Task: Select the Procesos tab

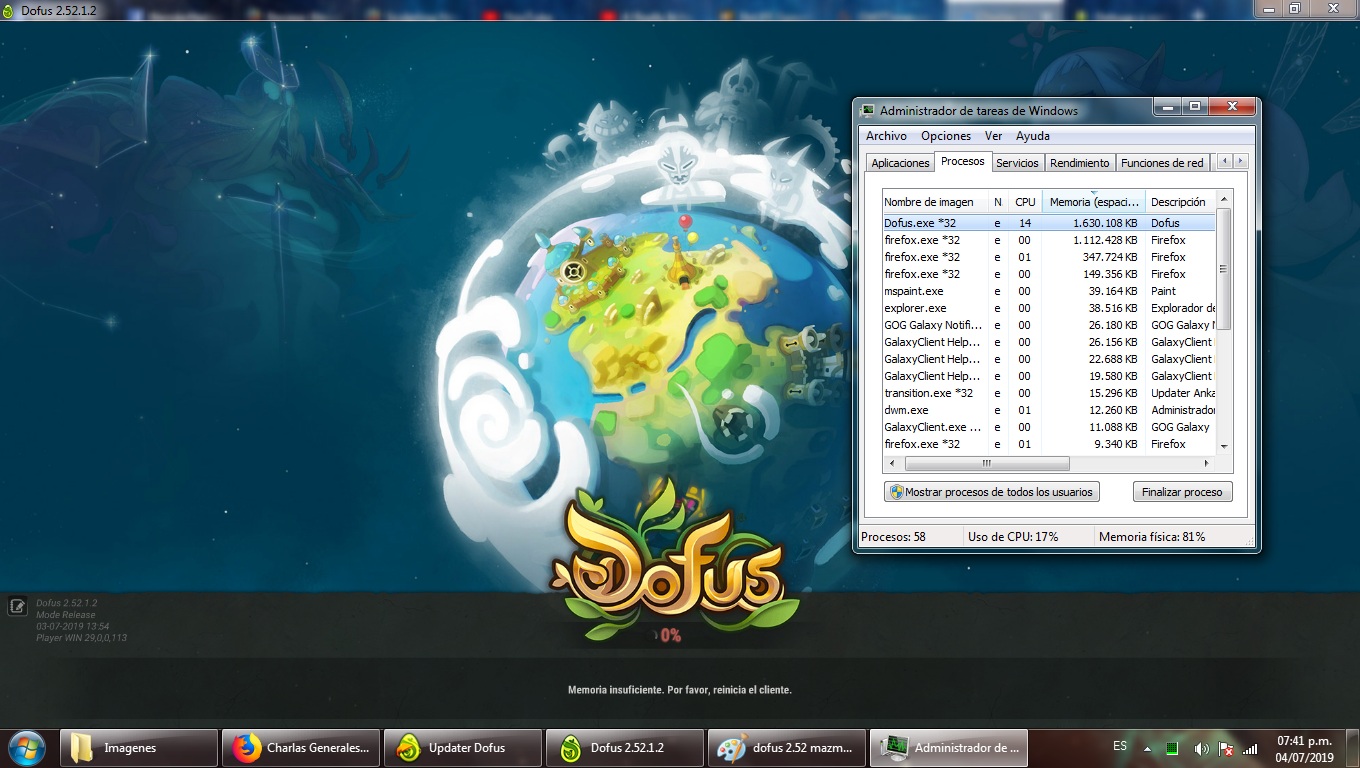Action: (x=963, y=161)
